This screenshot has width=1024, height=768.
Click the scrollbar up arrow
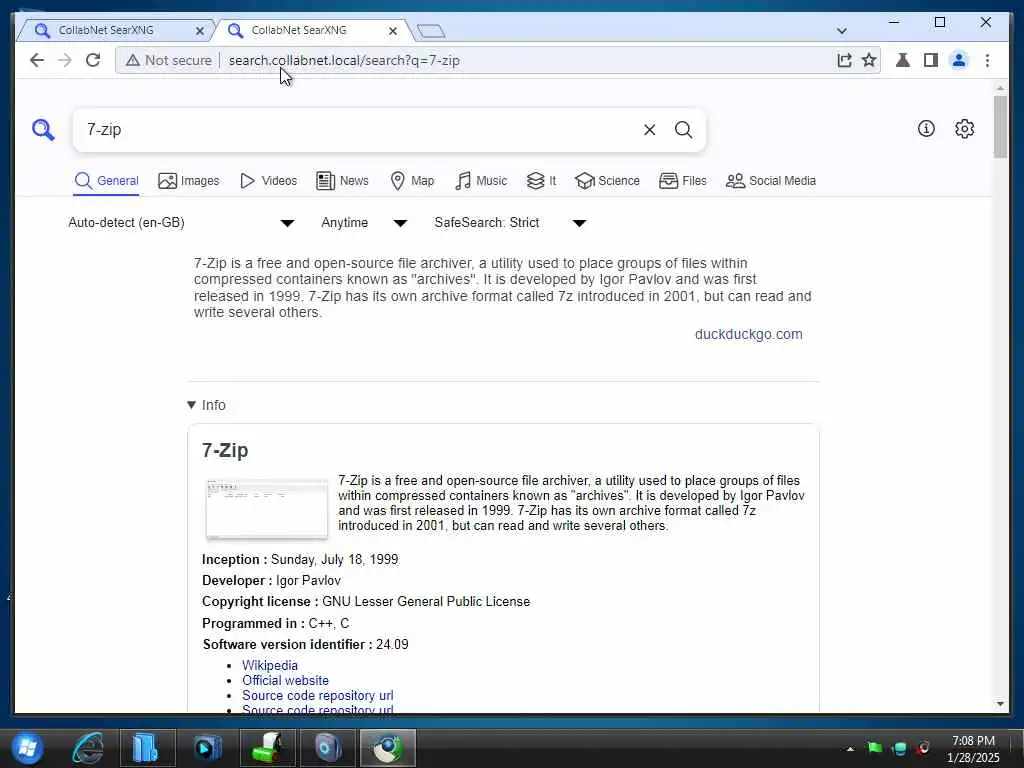(x=1000, y=88)
